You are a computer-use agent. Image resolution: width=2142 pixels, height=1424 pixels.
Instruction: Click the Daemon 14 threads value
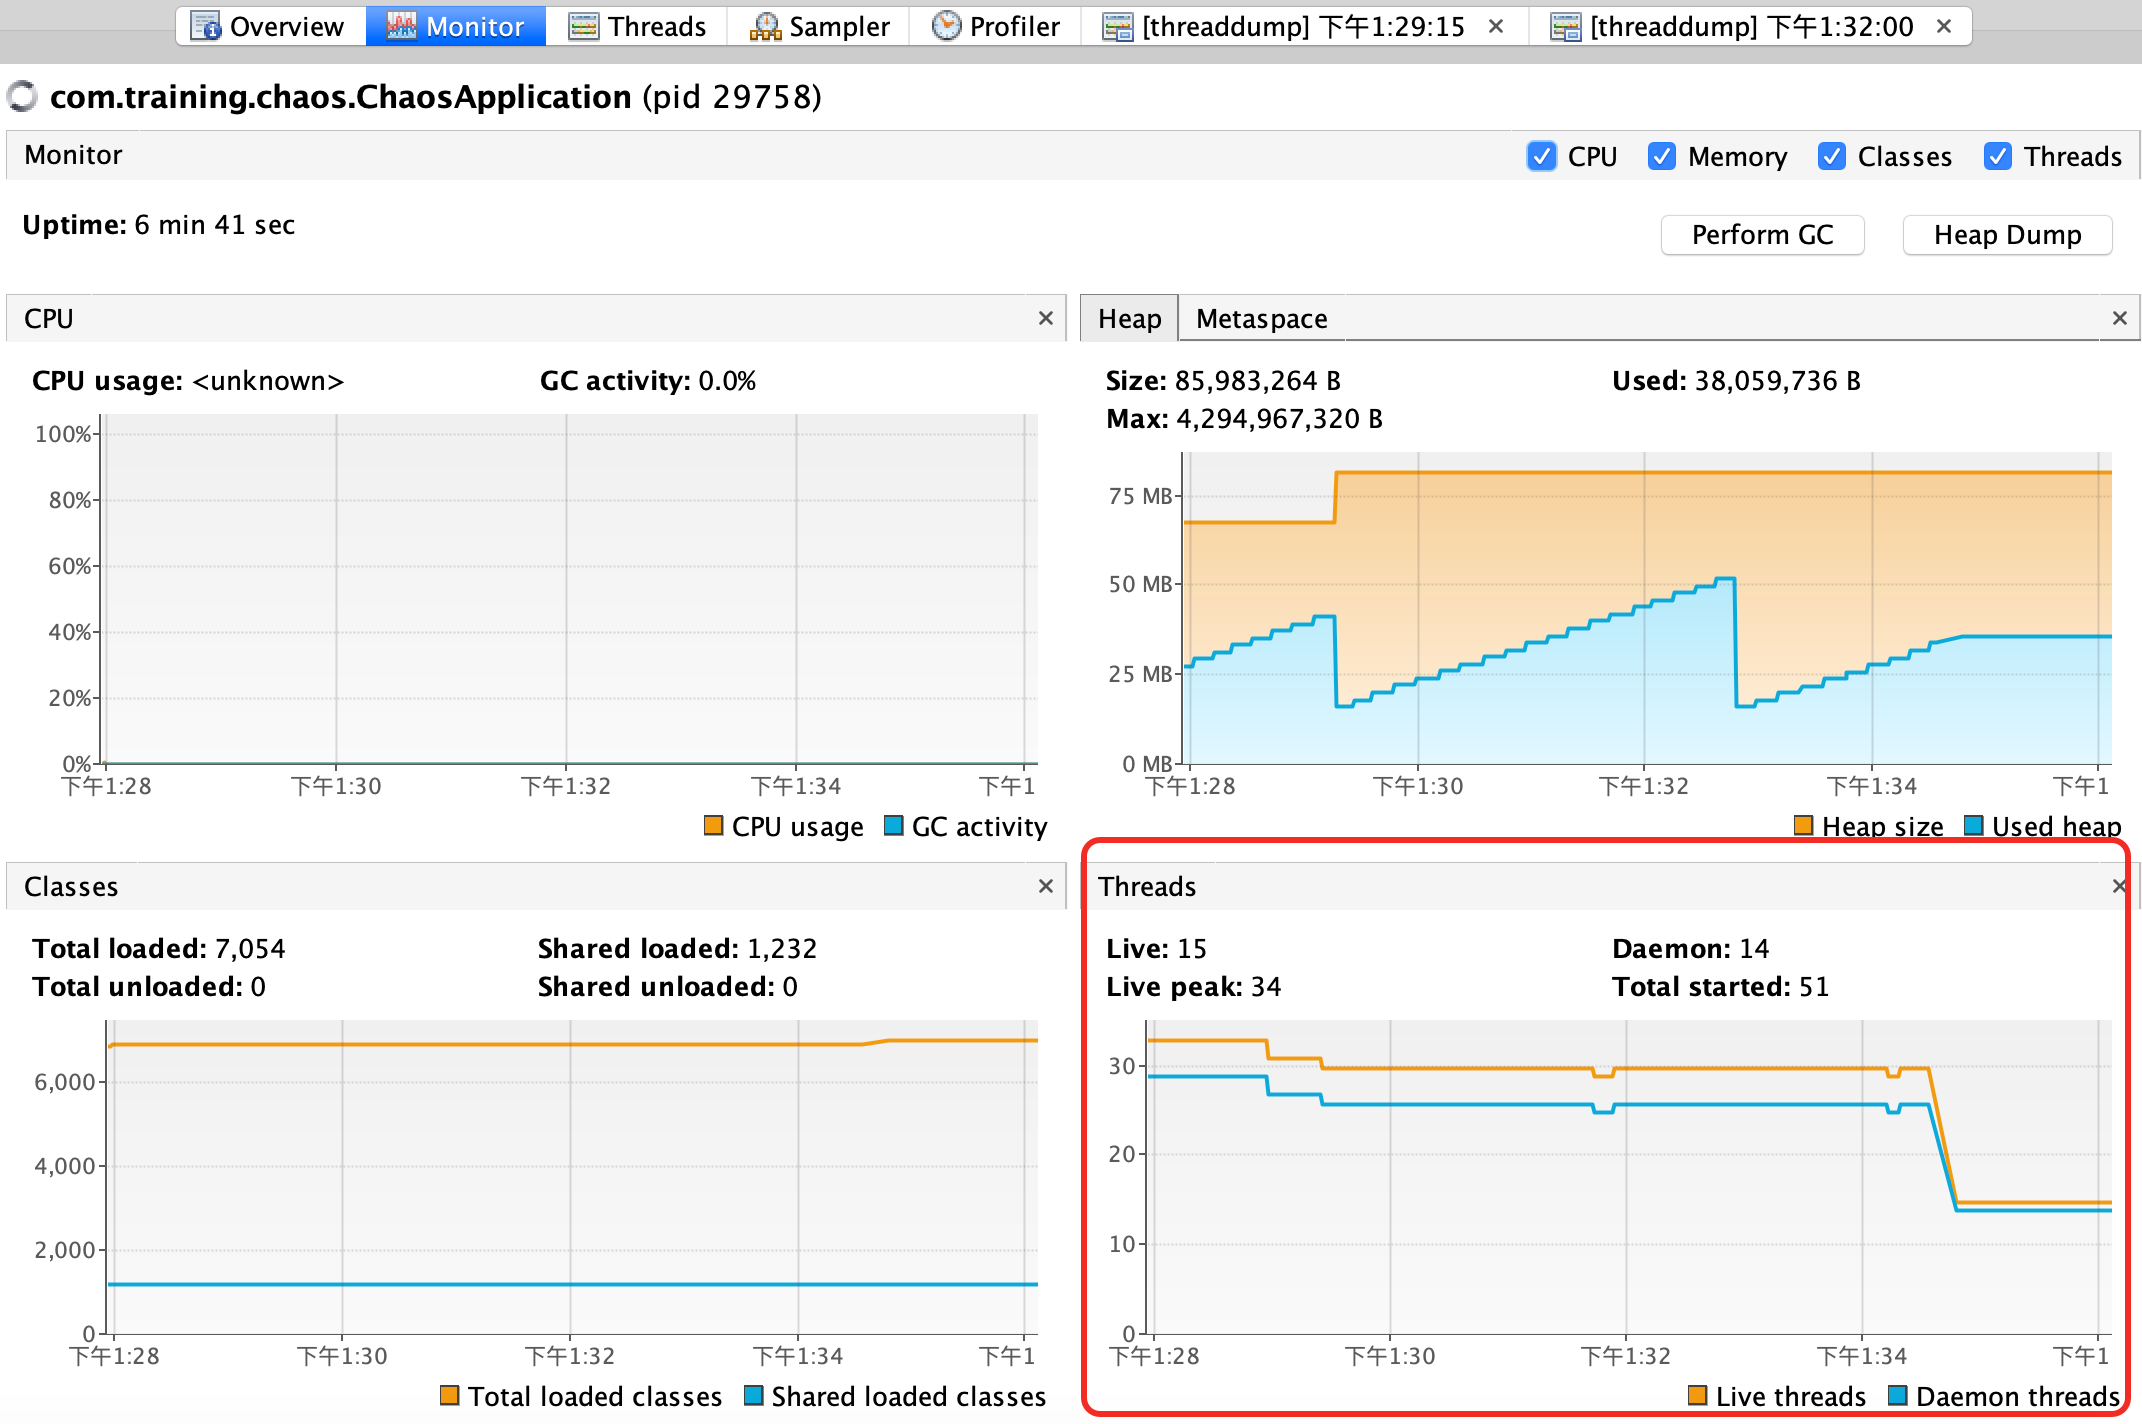[1754, 949]
